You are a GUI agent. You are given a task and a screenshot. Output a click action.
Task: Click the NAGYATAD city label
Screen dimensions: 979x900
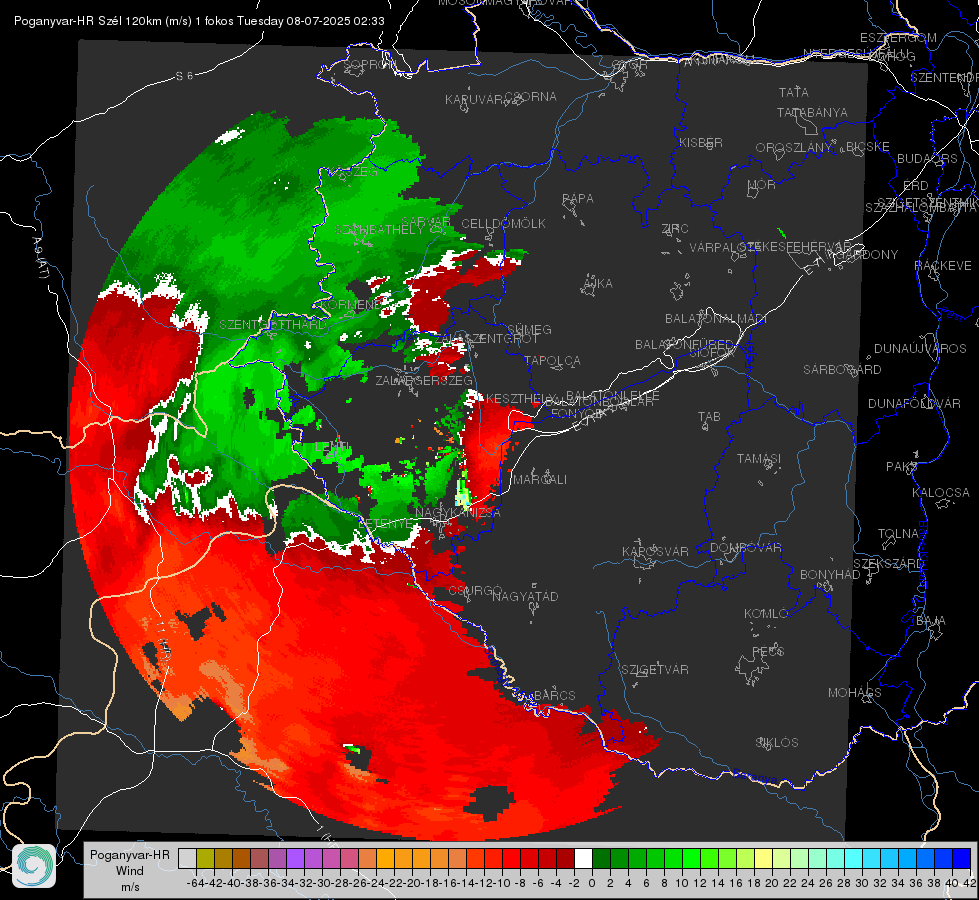click(525, 596)
